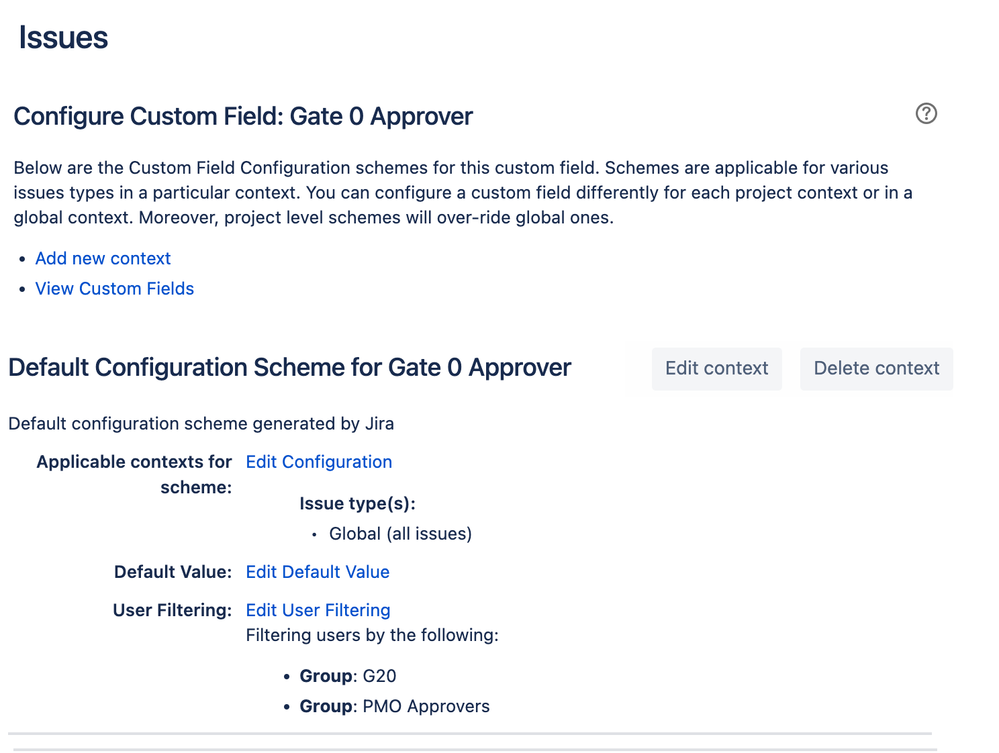Open the View Custom Fields link
Screen dimensions: 999x753
(x=114, y=289)
